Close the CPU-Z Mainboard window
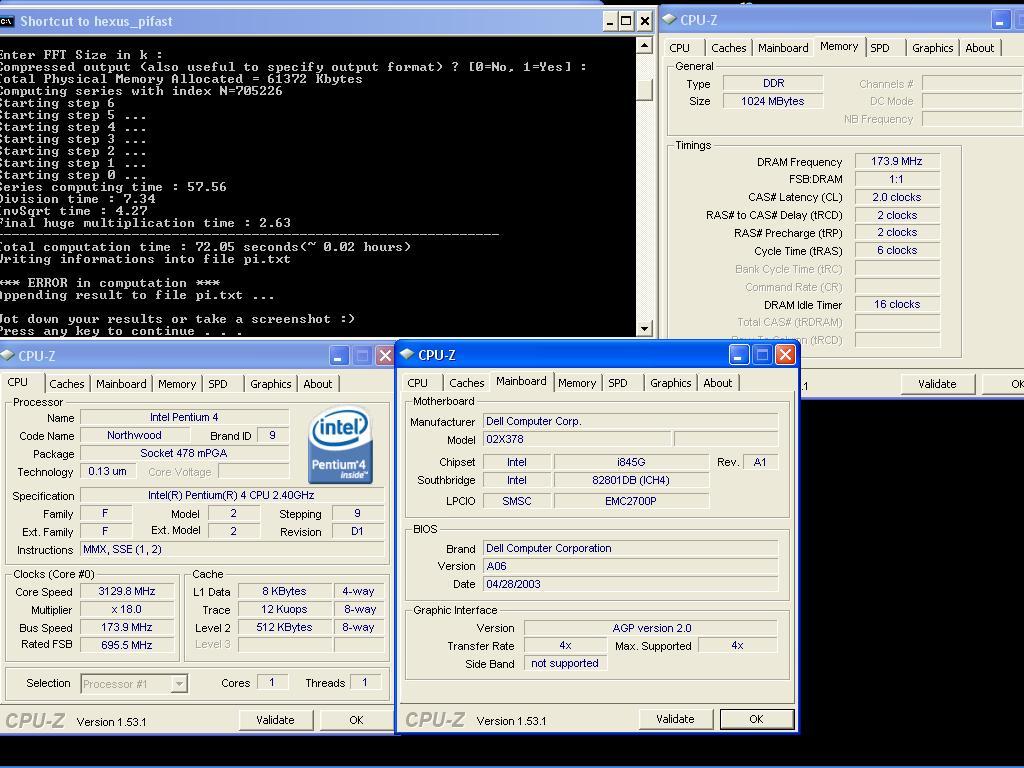Screen dimensions: 1024x768 click(x=786, y=355)
